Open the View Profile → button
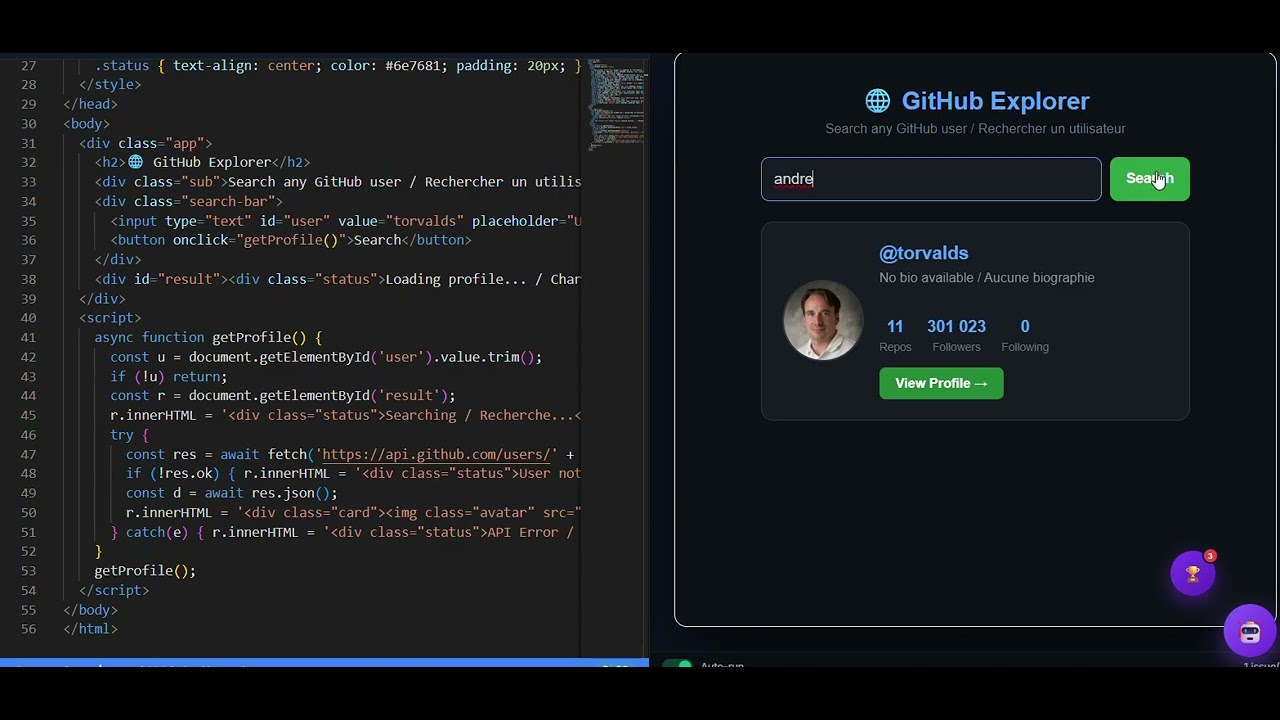 pos(941,383)
